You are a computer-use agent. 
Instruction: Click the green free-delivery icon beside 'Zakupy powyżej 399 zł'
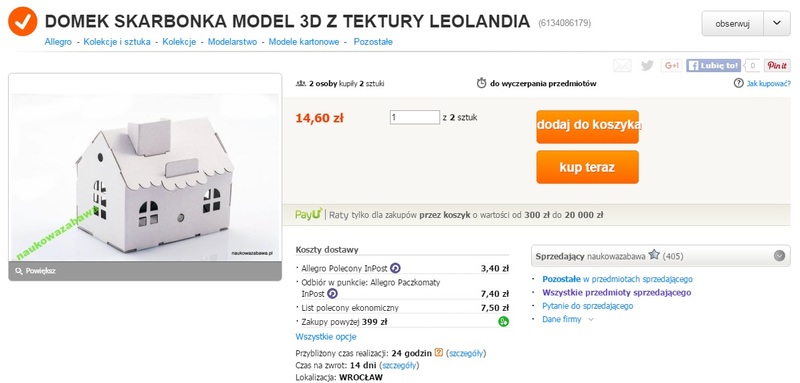click(504, 322)
